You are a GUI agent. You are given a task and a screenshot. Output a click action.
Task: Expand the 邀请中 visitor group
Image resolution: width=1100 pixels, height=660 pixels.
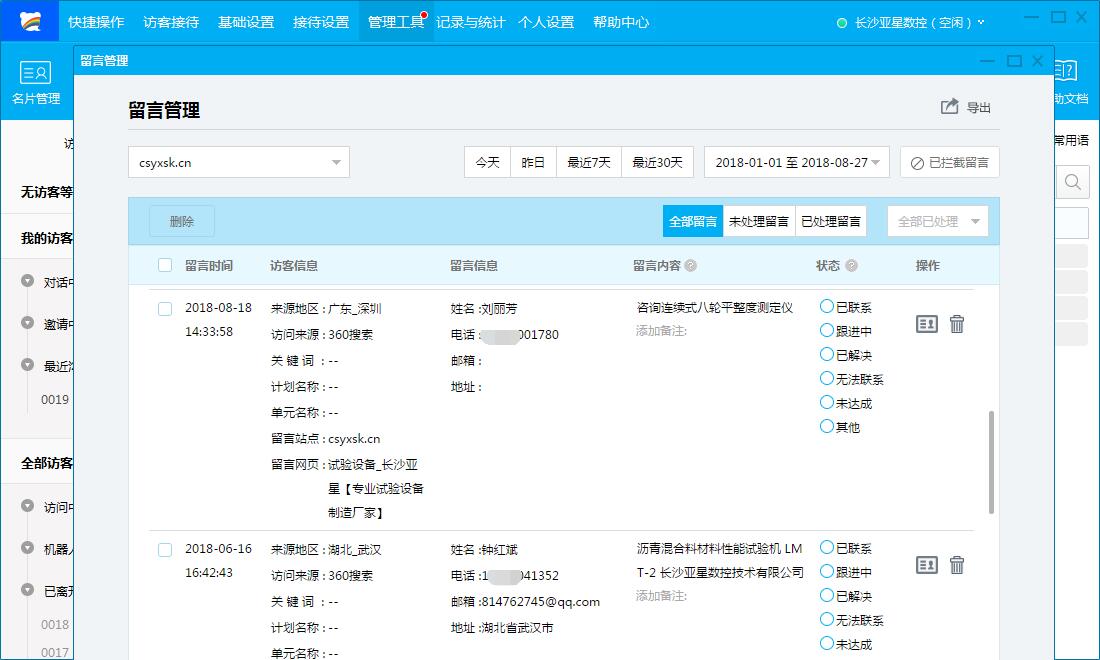pos(27,323)
